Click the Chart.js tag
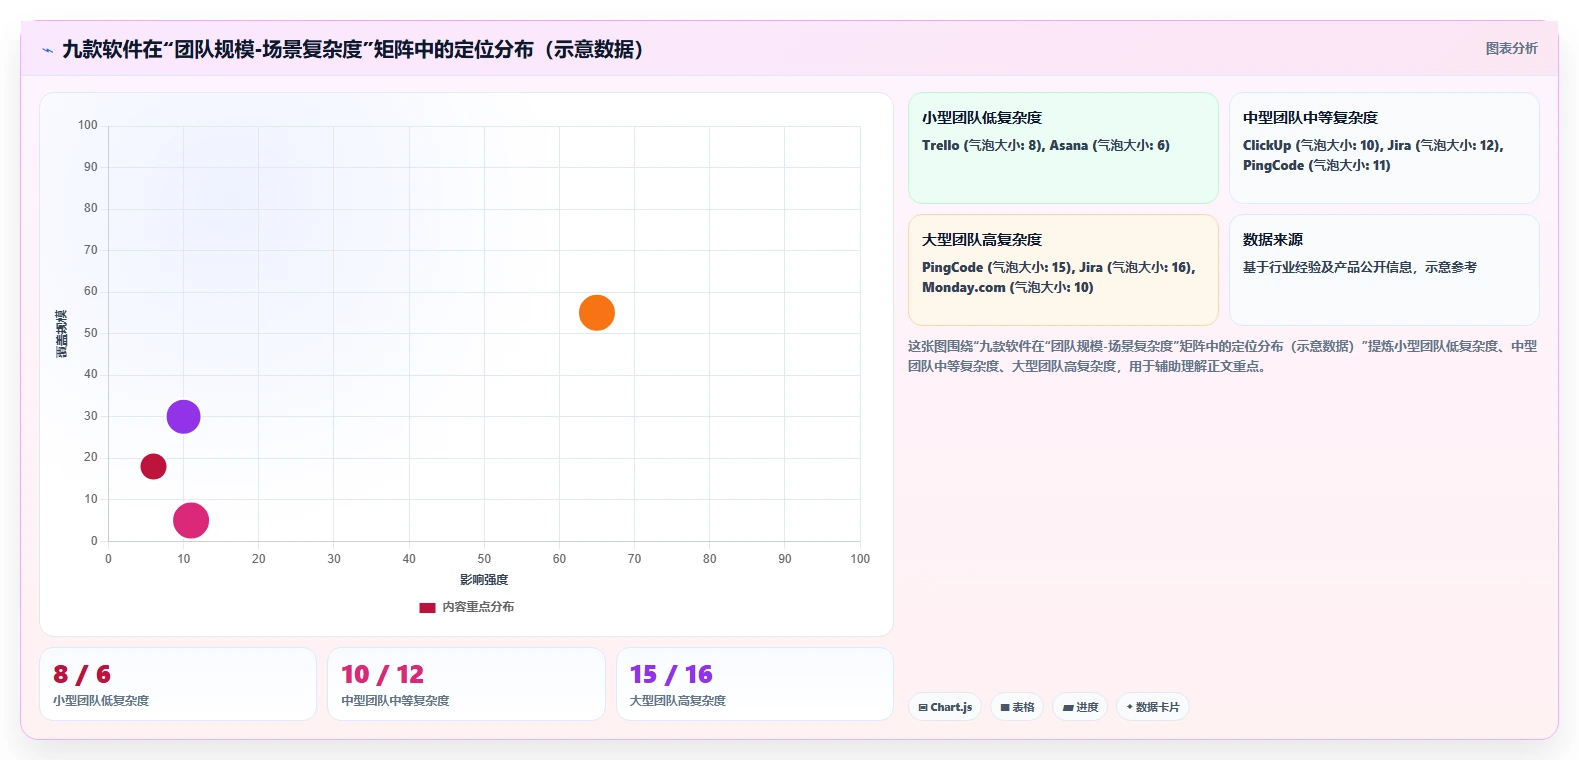 click(x=945, y=707)
